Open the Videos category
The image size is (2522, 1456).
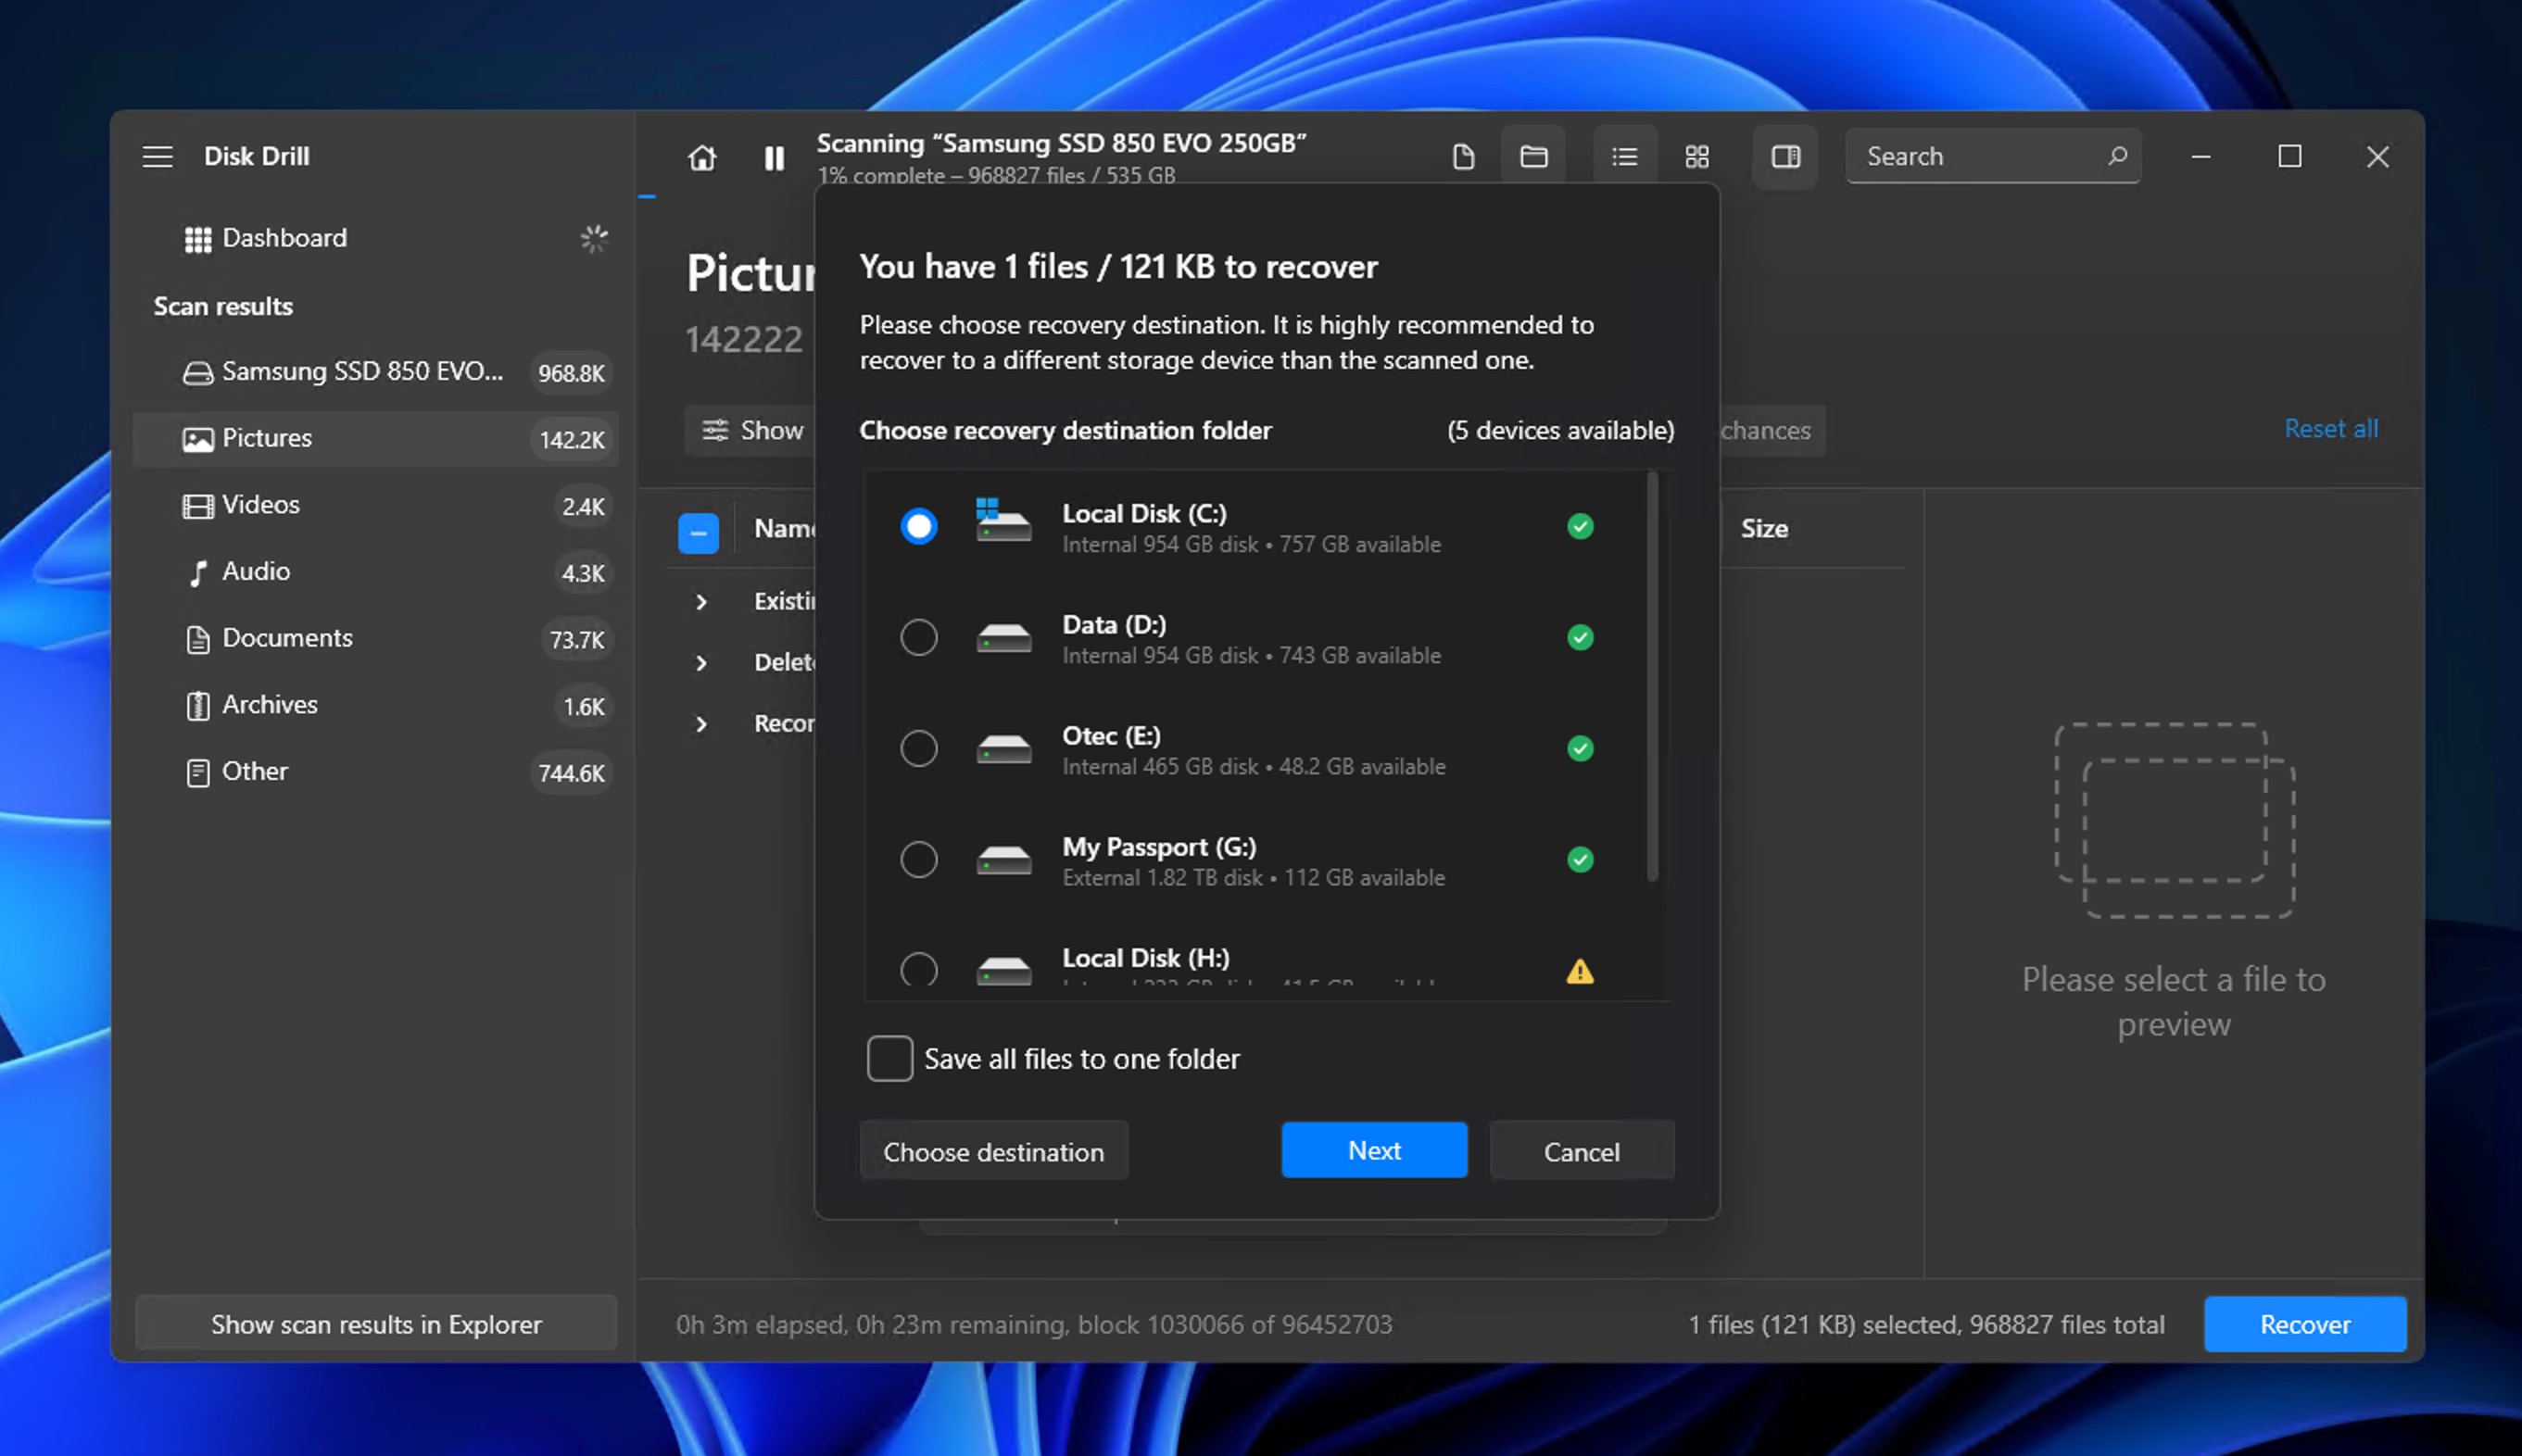click(x=376, y=506)
